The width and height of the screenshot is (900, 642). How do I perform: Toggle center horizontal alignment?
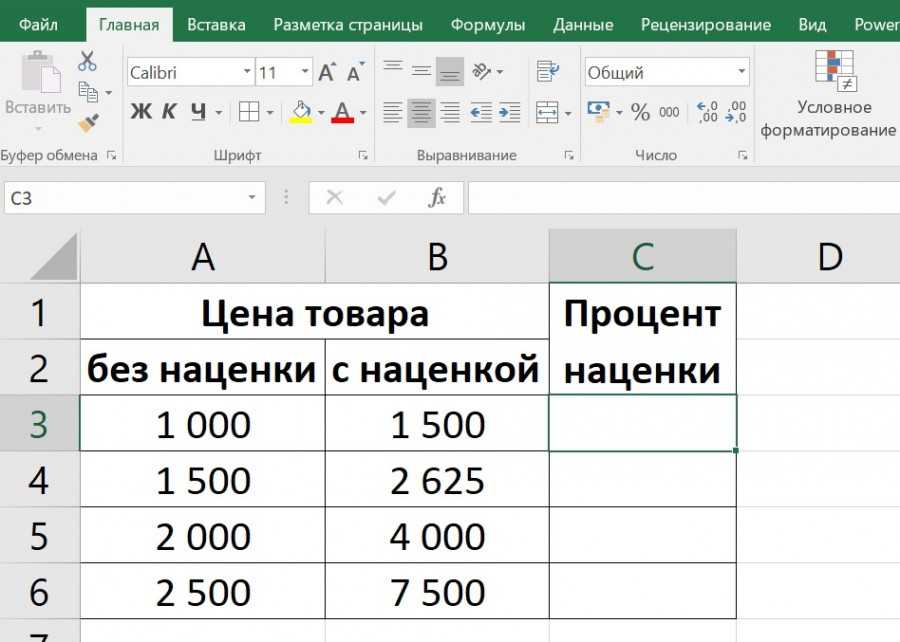(x=421, y=112)
